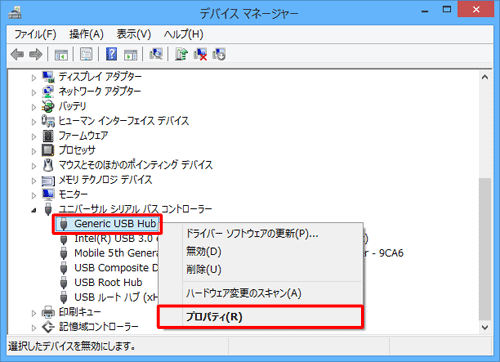This screenshot has height=362, width=500.
Task: Click the メモリ テクノロジ デバイス icon
Action: (48, 181)
